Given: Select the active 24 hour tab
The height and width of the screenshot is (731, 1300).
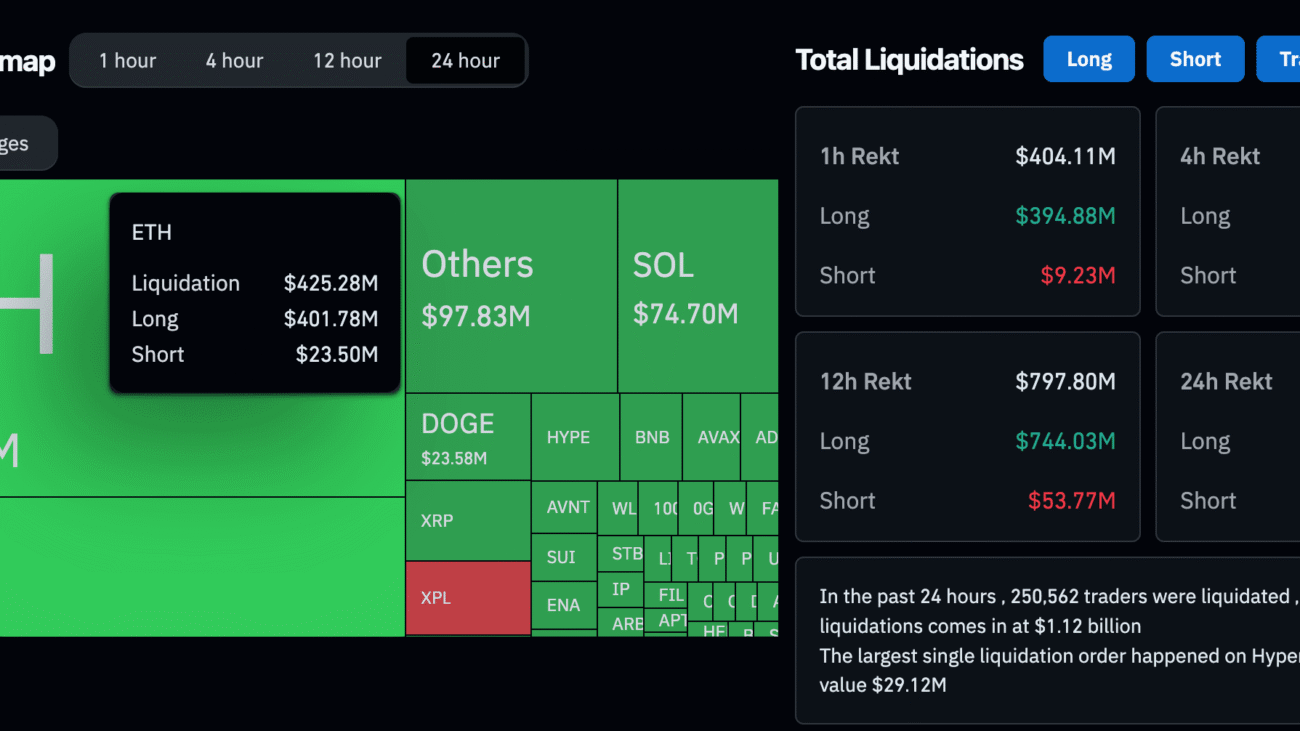Looking at the screenshot, I should coord(465,61).
